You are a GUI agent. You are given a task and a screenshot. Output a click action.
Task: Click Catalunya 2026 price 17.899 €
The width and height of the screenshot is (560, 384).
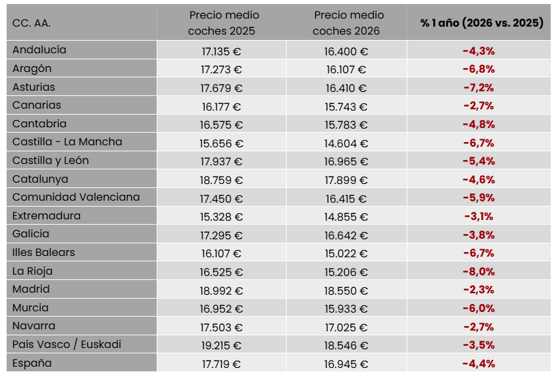click(x=346, y=180)
